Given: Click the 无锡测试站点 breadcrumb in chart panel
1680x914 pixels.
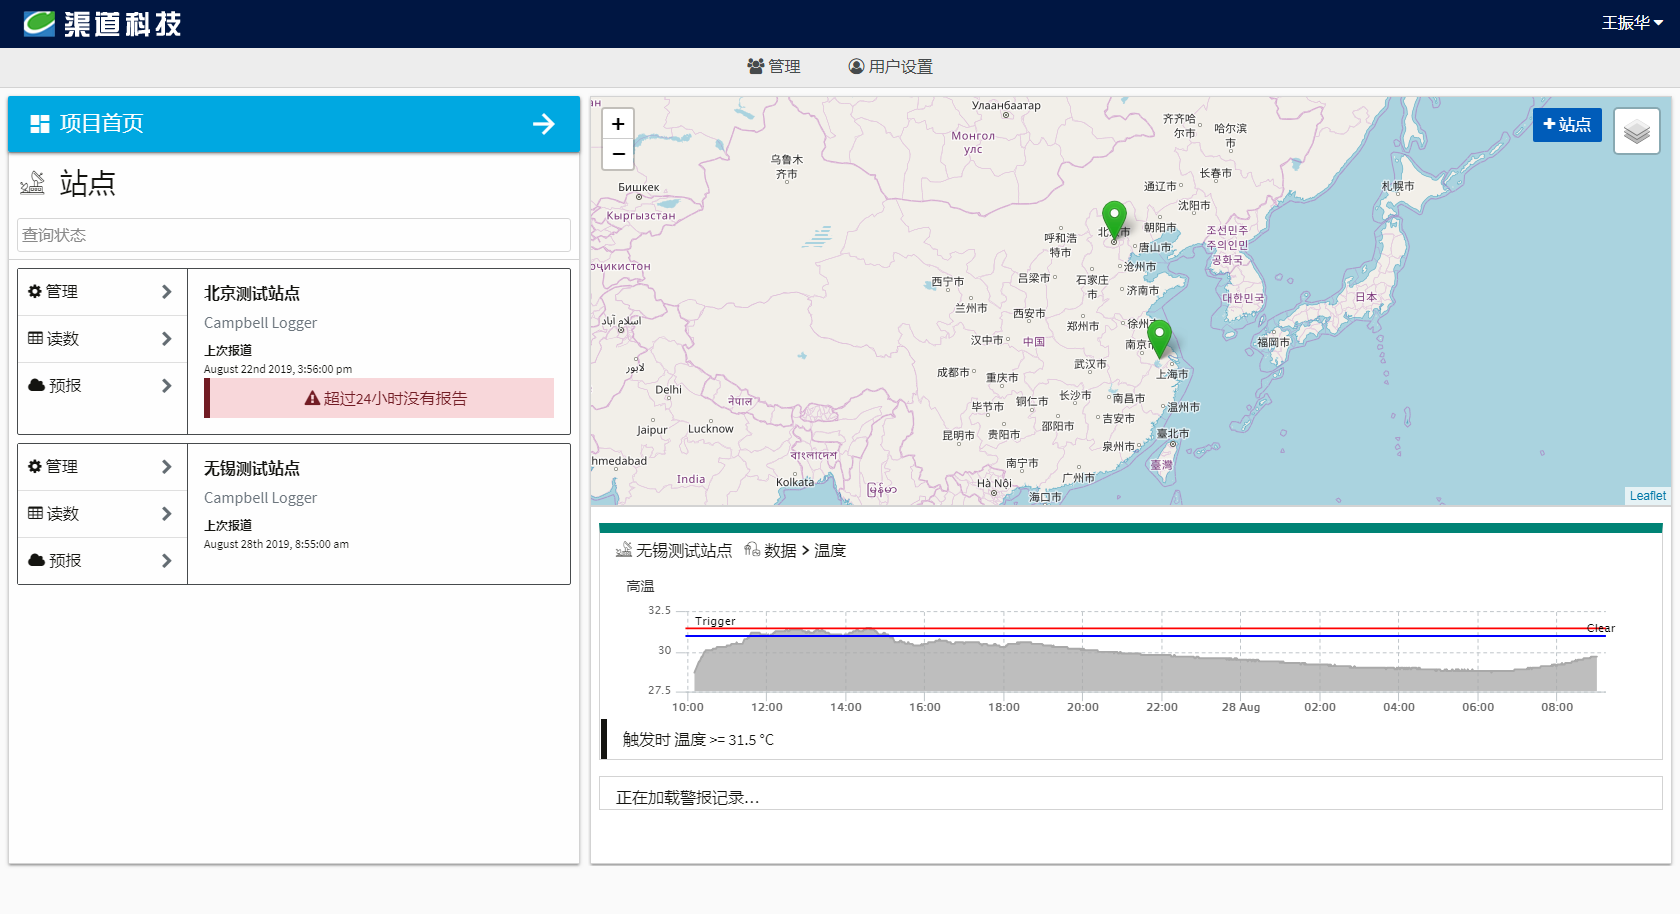Looking at the screenshot, I should click(x=683, y=551).
